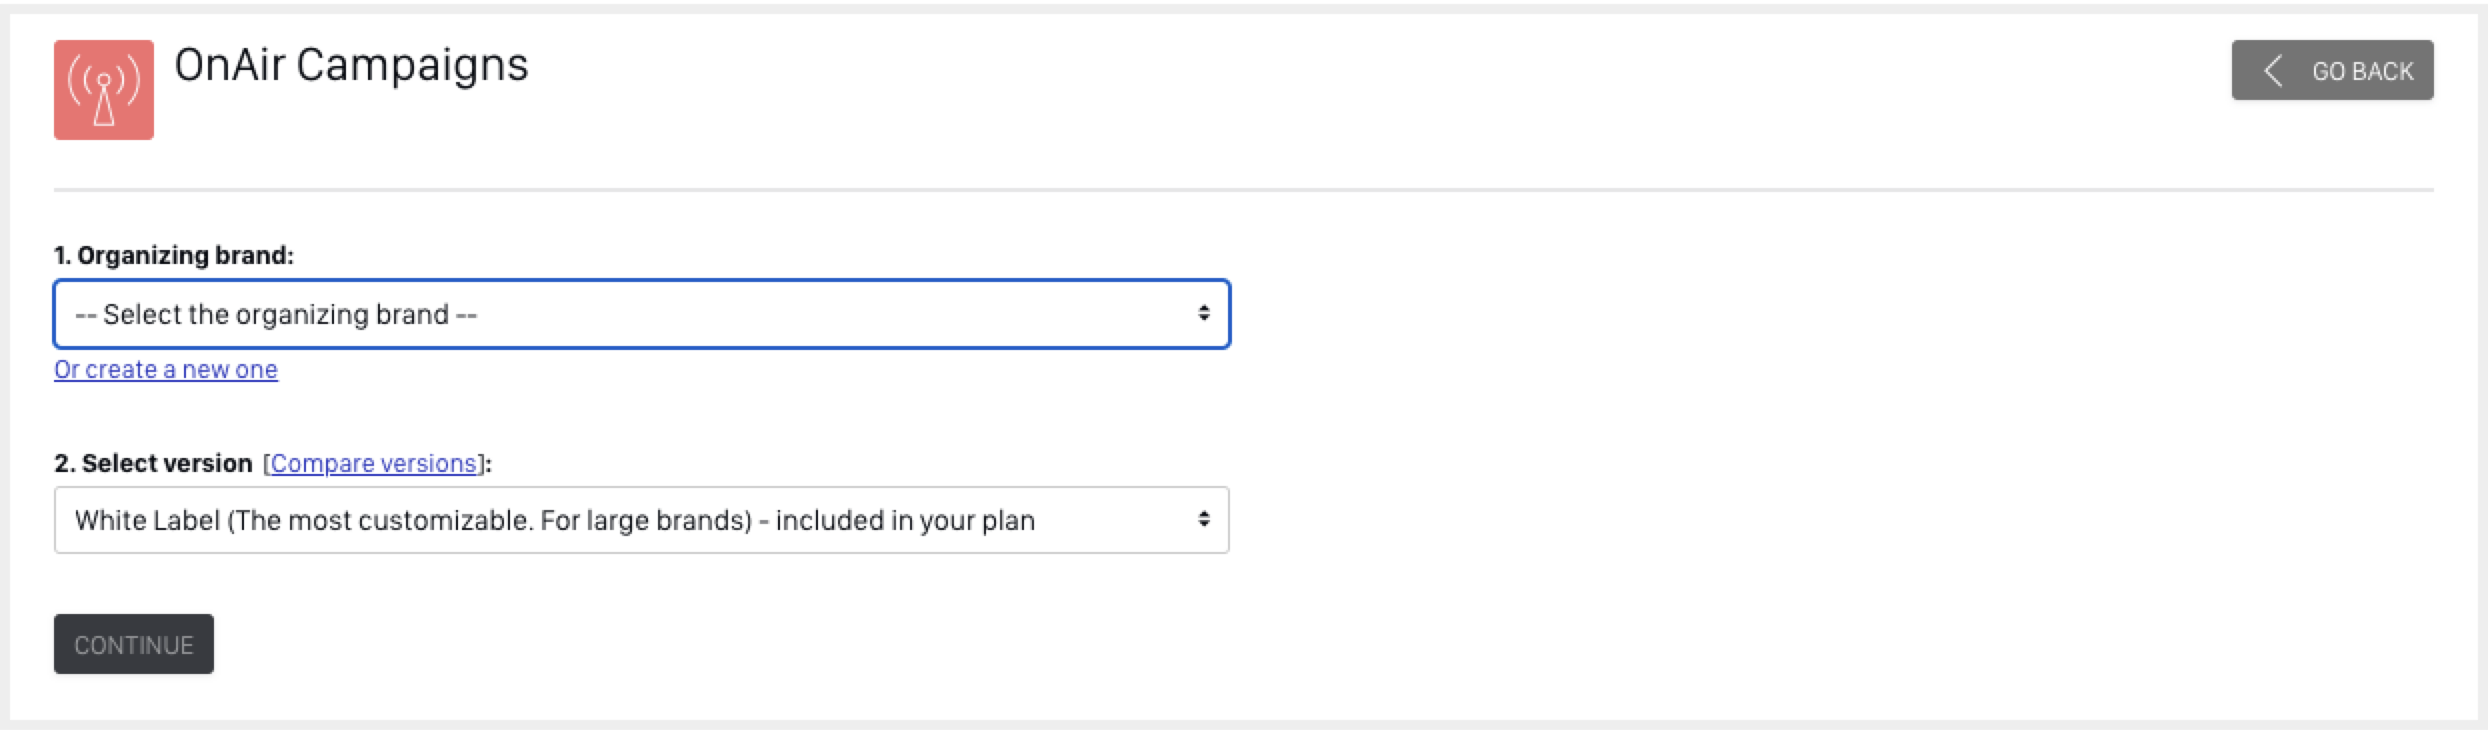Click the 'GO BACK' text label
2488x730 pixels.
pyautogui.click(x=2362, y=72)
